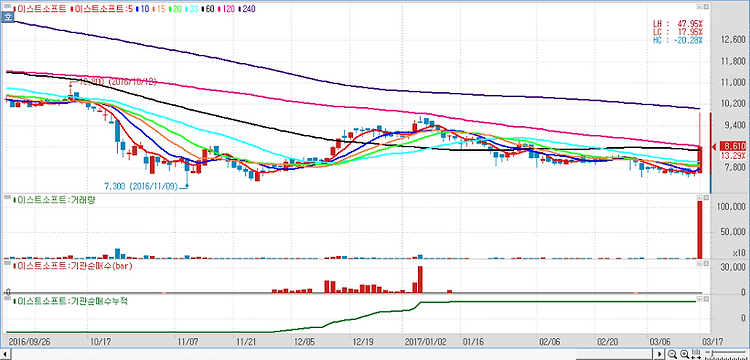The image size is (750, 360).
Task: Click the tallest red 기관순매수 bar near 2017/01/02
Action: coord(420,279)
